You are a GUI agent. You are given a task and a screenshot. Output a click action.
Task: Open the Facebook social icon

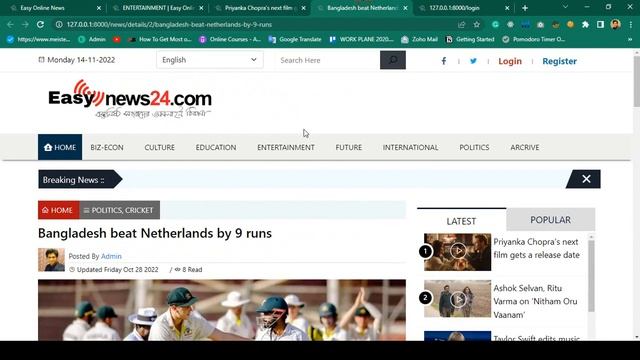(x=444, y=61)
